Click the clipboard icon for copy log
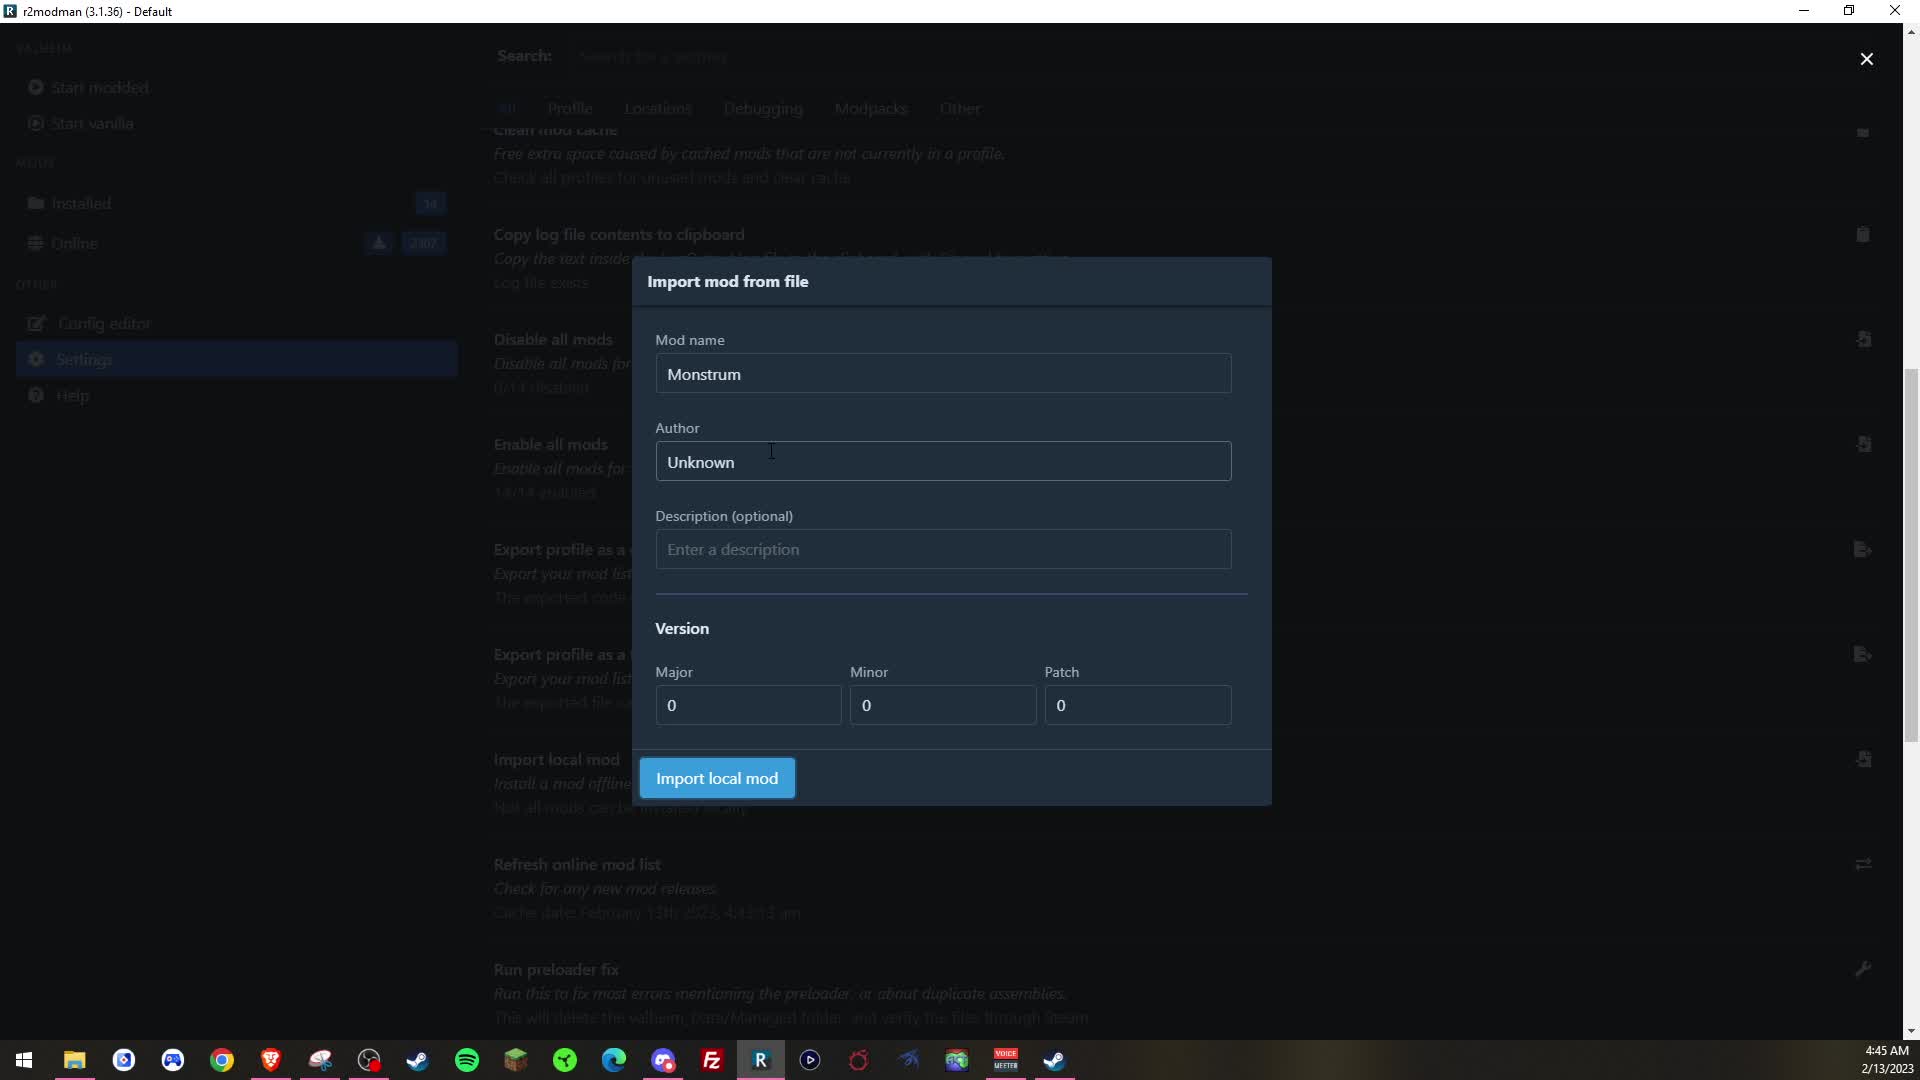The height and width of the screenshot is (1080, 1920). (1862, 234)
